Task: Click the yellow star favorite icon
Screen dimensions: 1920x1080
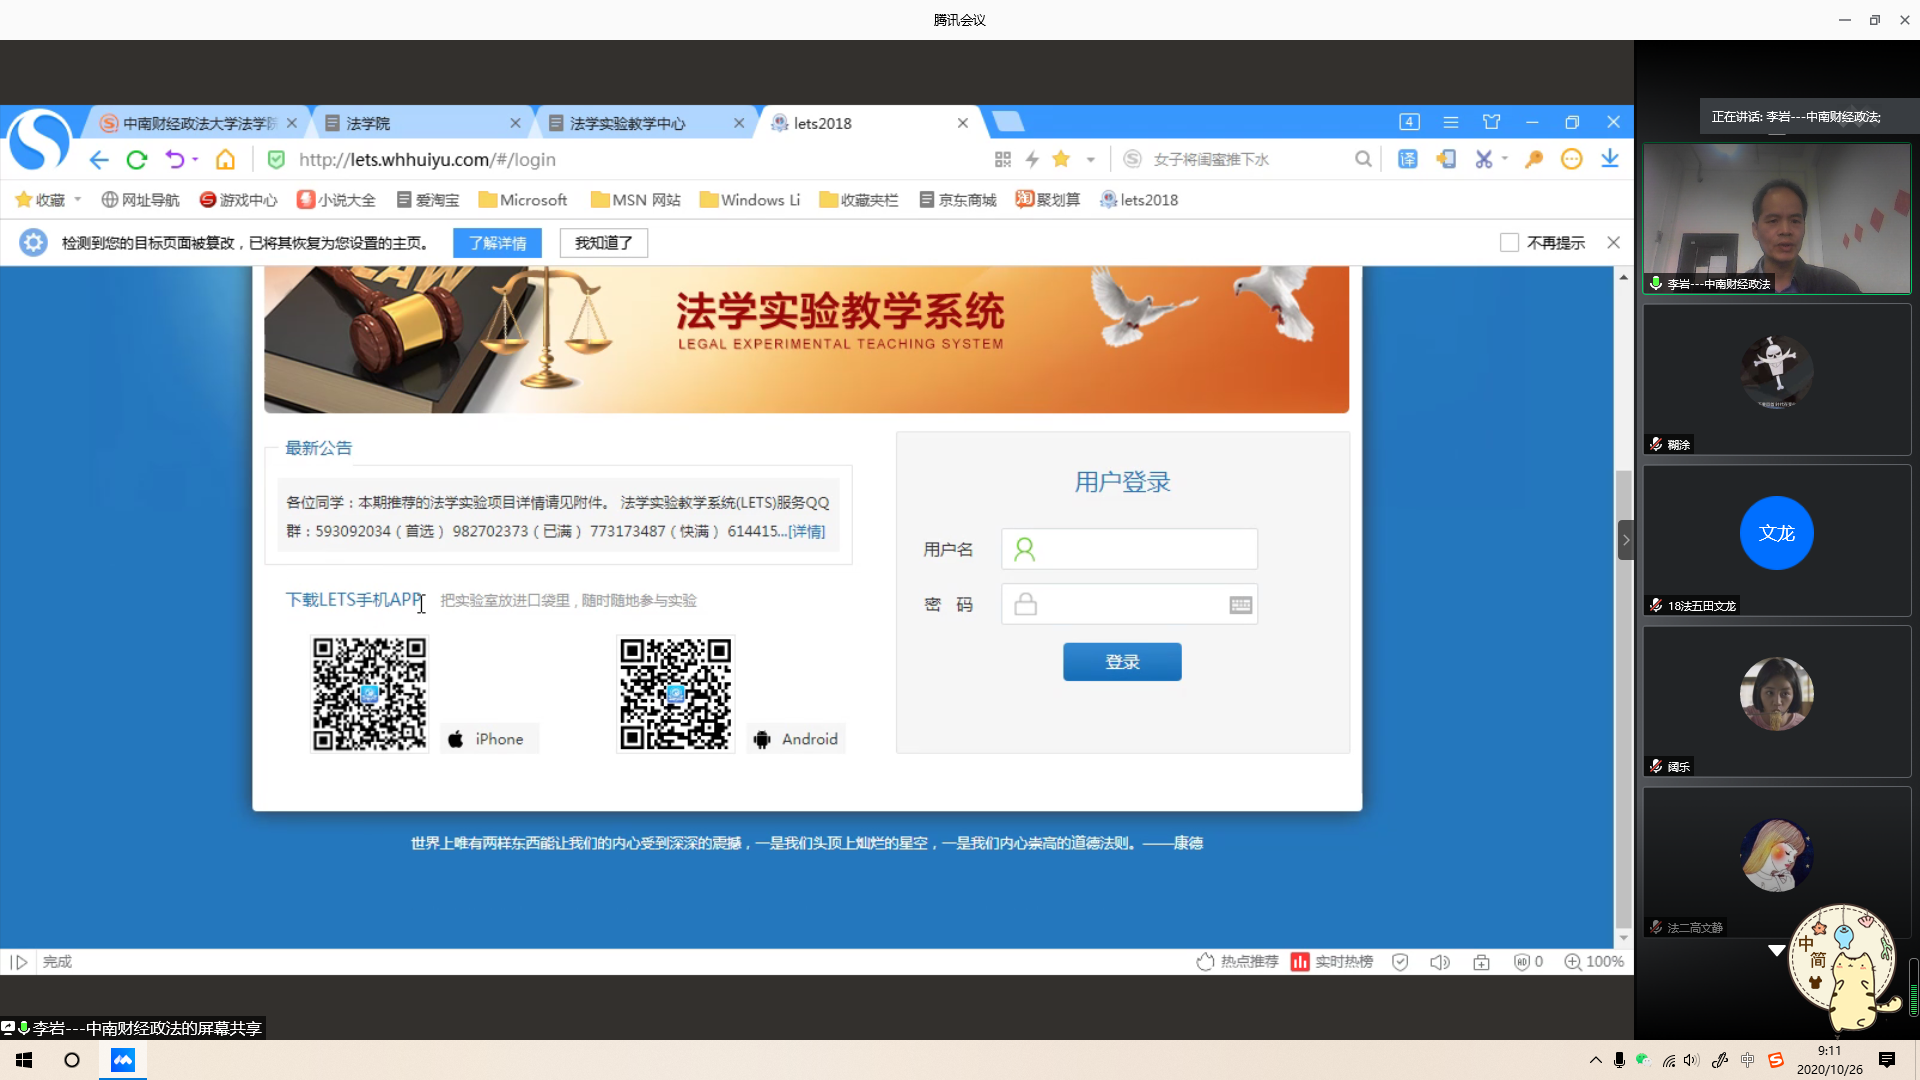Action: point(1061,159)
